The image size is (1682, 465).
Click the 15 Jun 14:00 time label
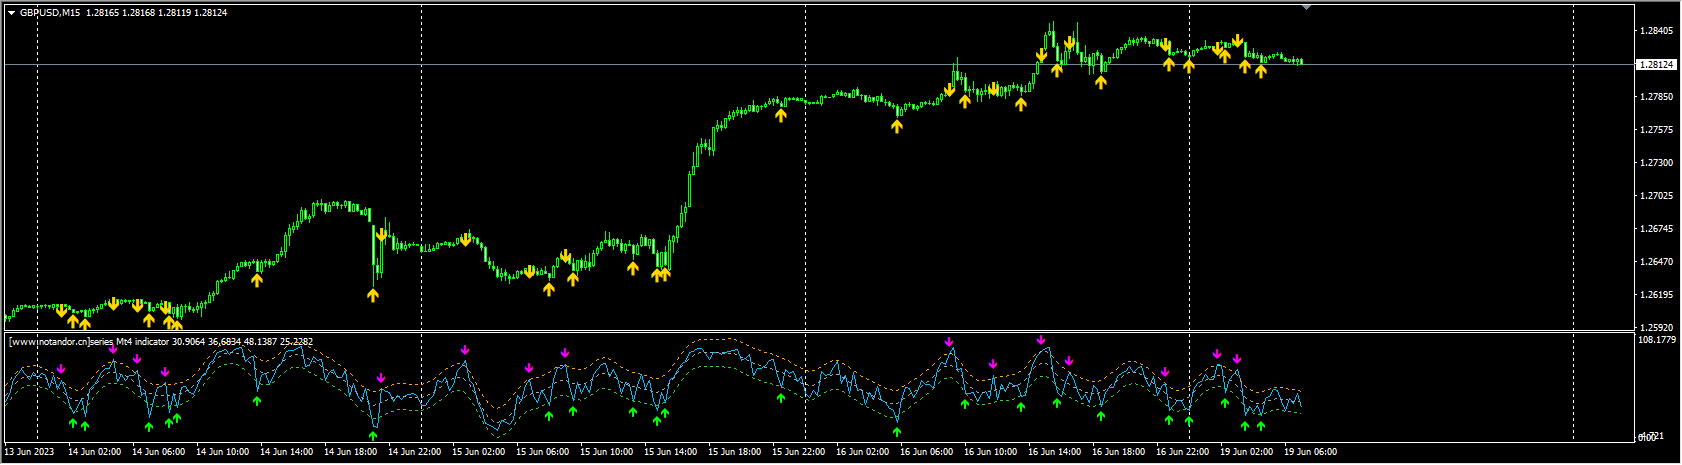pos(671,452)
